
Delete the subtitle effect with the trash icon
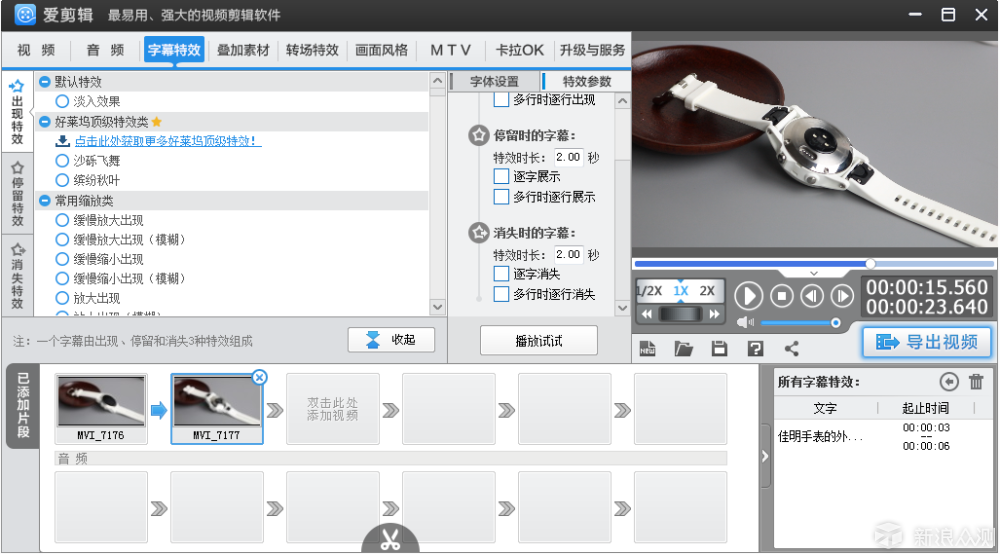[x=976, y=381]
